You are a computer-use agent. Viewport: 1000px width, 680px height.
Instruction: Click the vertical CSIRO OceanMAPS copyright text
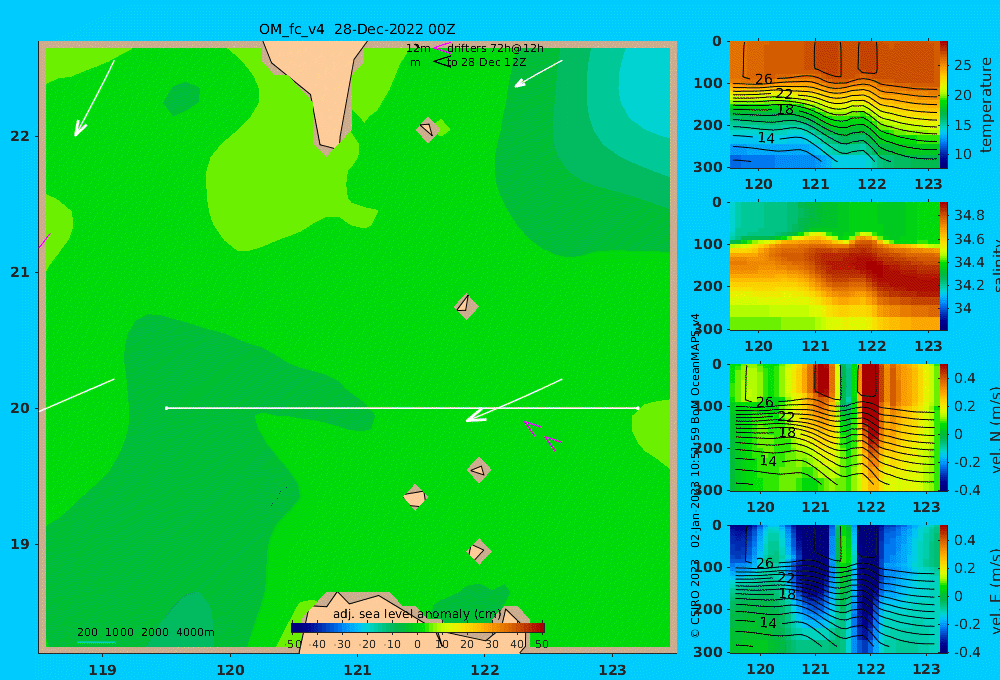695,475
